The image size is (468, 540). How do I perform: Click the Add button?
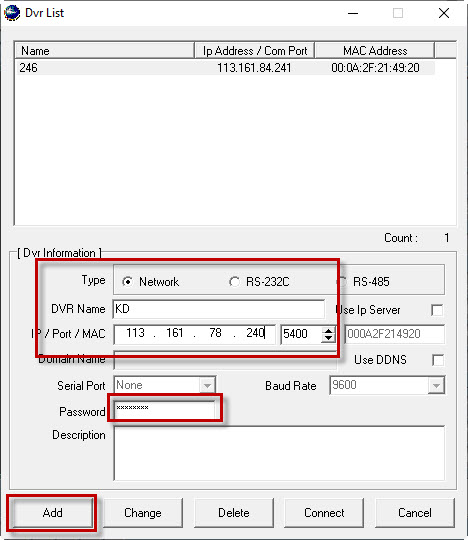(52, 513)
